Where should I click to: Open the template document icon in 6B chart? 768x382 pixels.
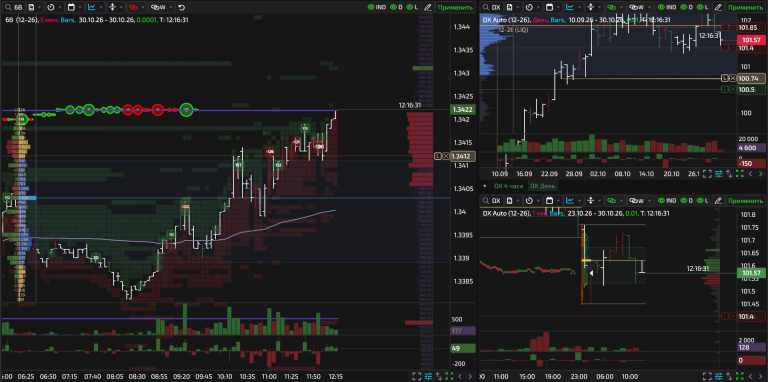click(30, 7)
